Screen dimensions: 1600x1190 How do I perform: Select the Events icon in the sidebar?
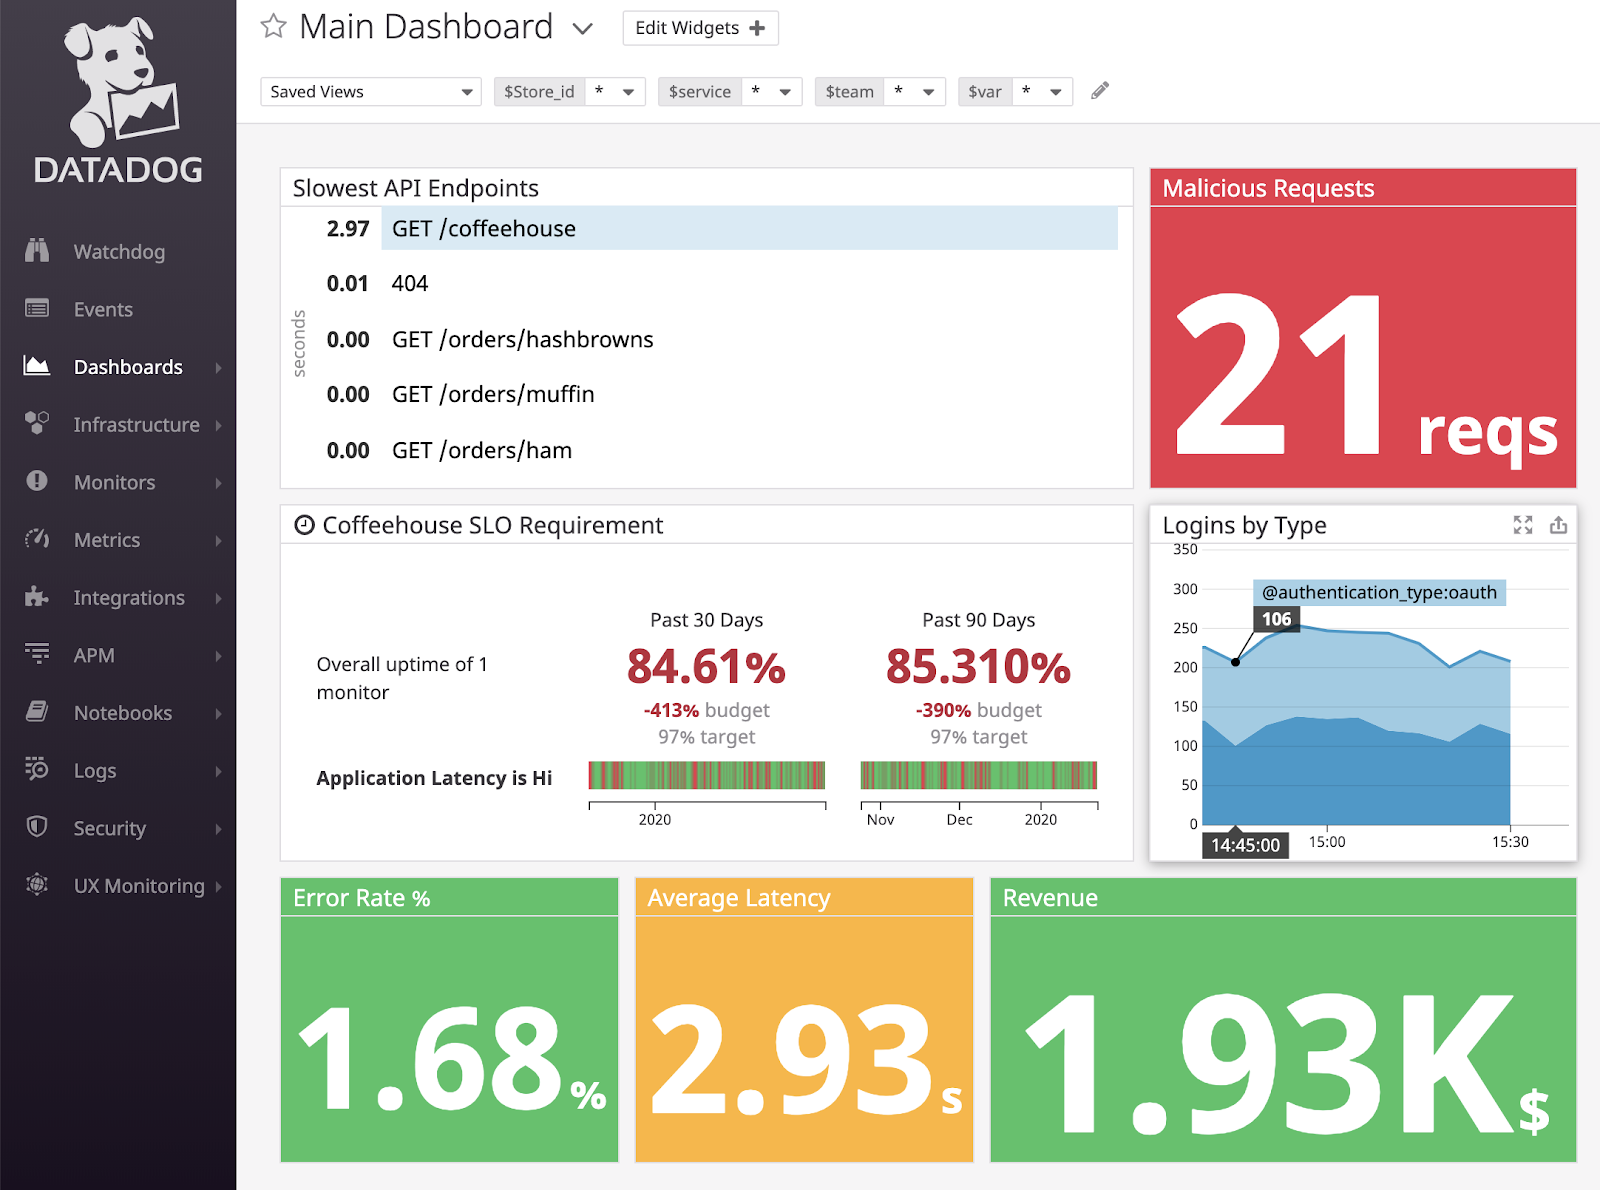[37, 309]
